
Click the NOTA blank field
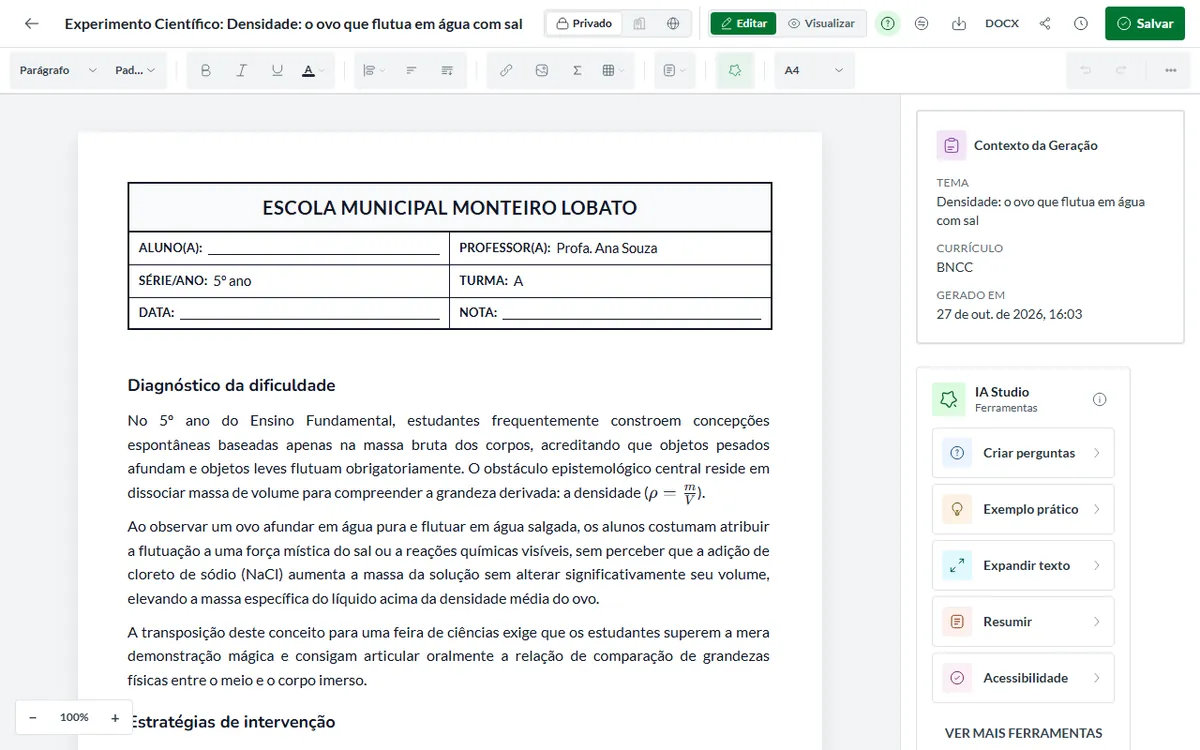[631, 313]
